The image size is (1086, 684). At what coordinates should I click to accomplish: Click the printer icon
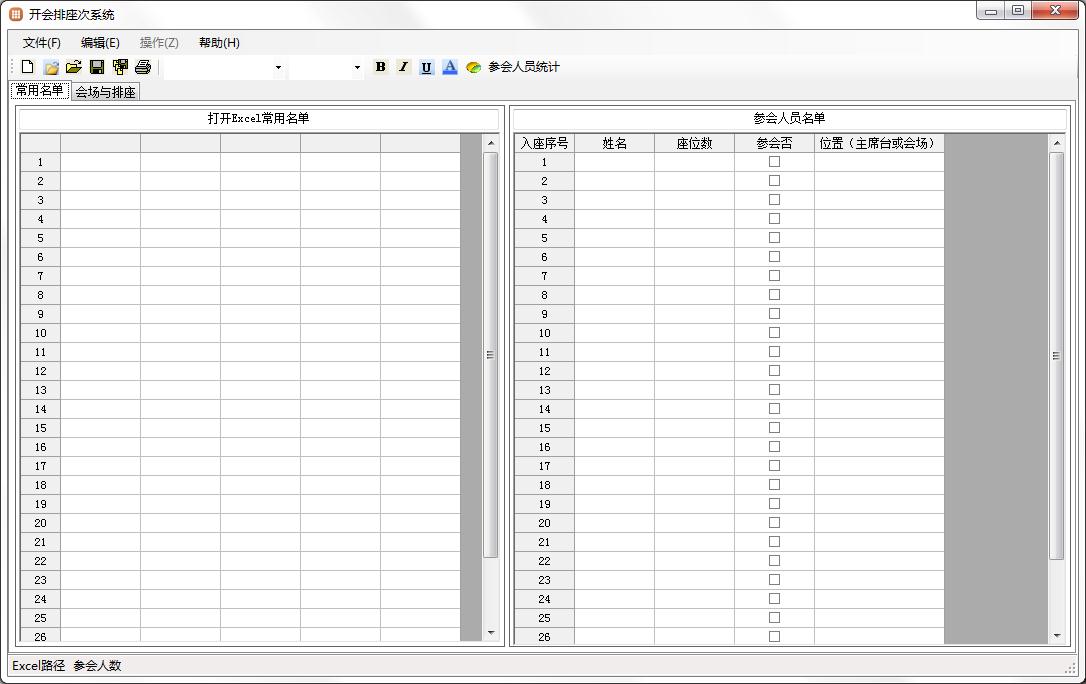point(143,66)
